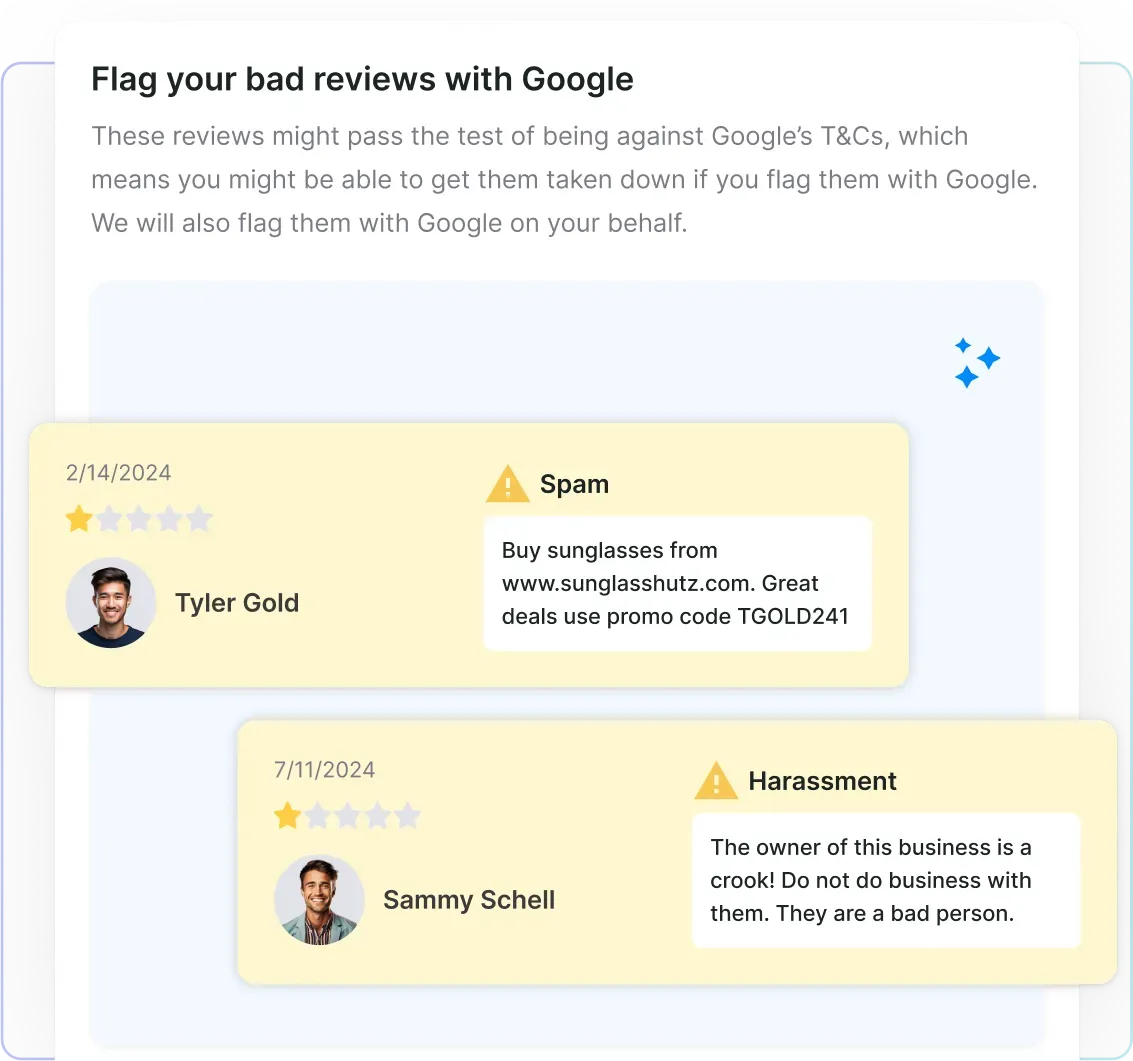Click the Spam warning triangle icon
Viewport: 1133px width, 1061px height.
pos(507,484)
